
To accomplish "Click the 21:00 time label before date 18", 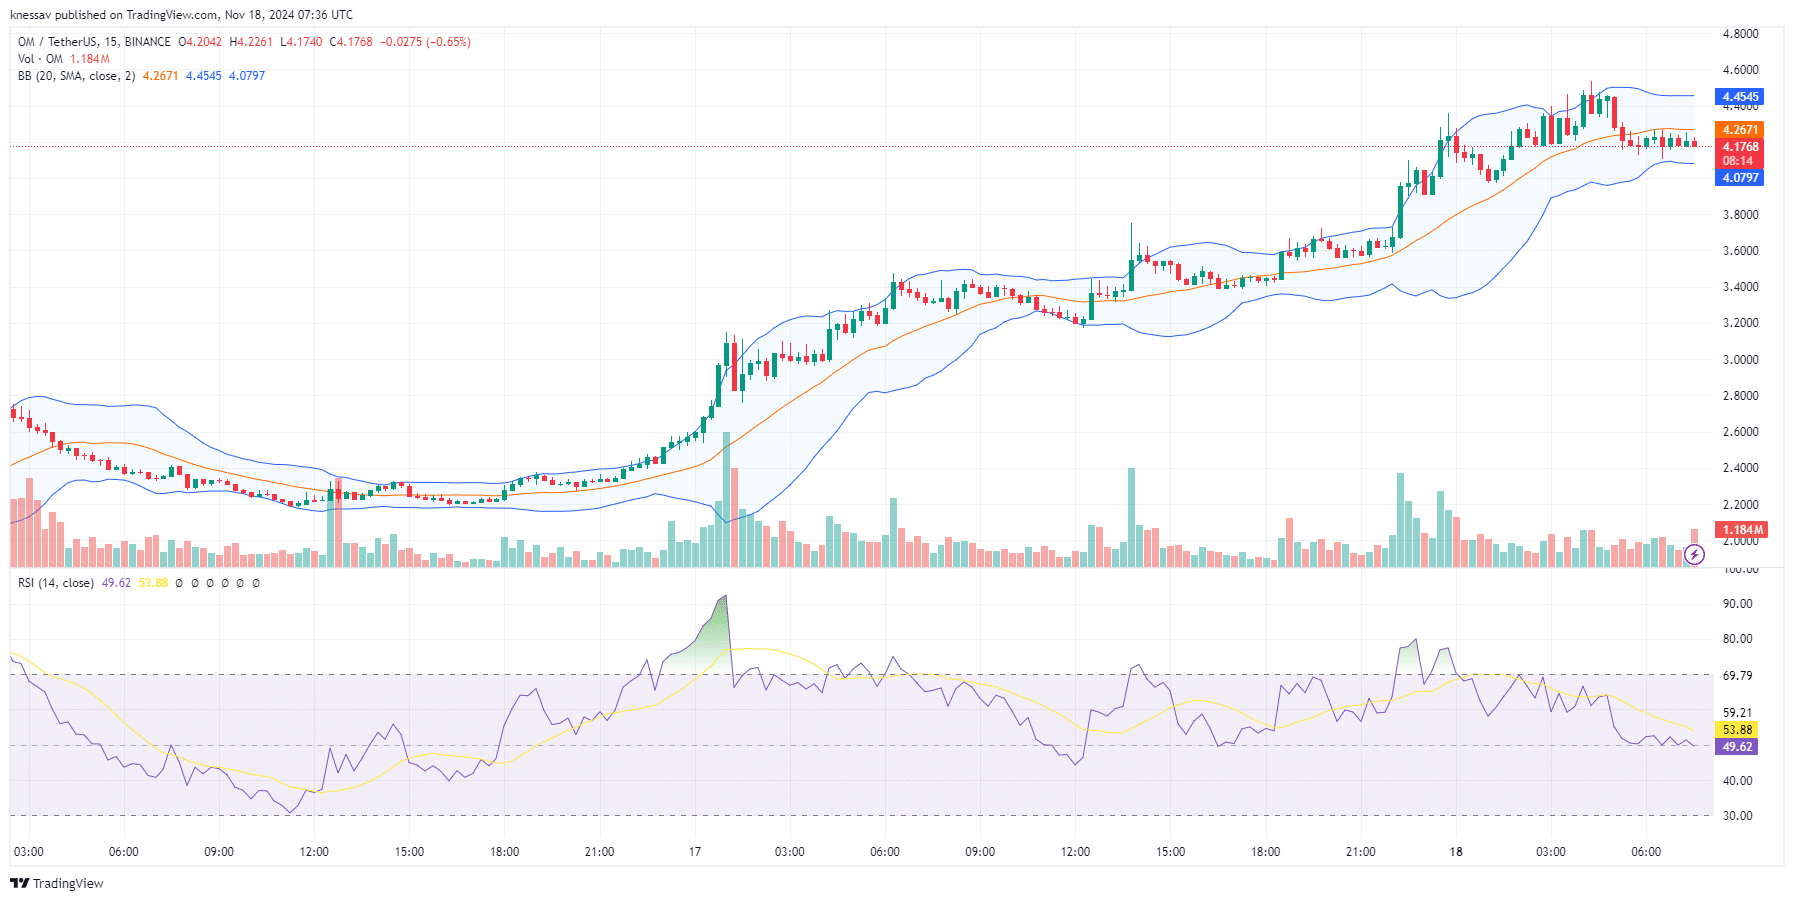I will tap(1360, 852).
